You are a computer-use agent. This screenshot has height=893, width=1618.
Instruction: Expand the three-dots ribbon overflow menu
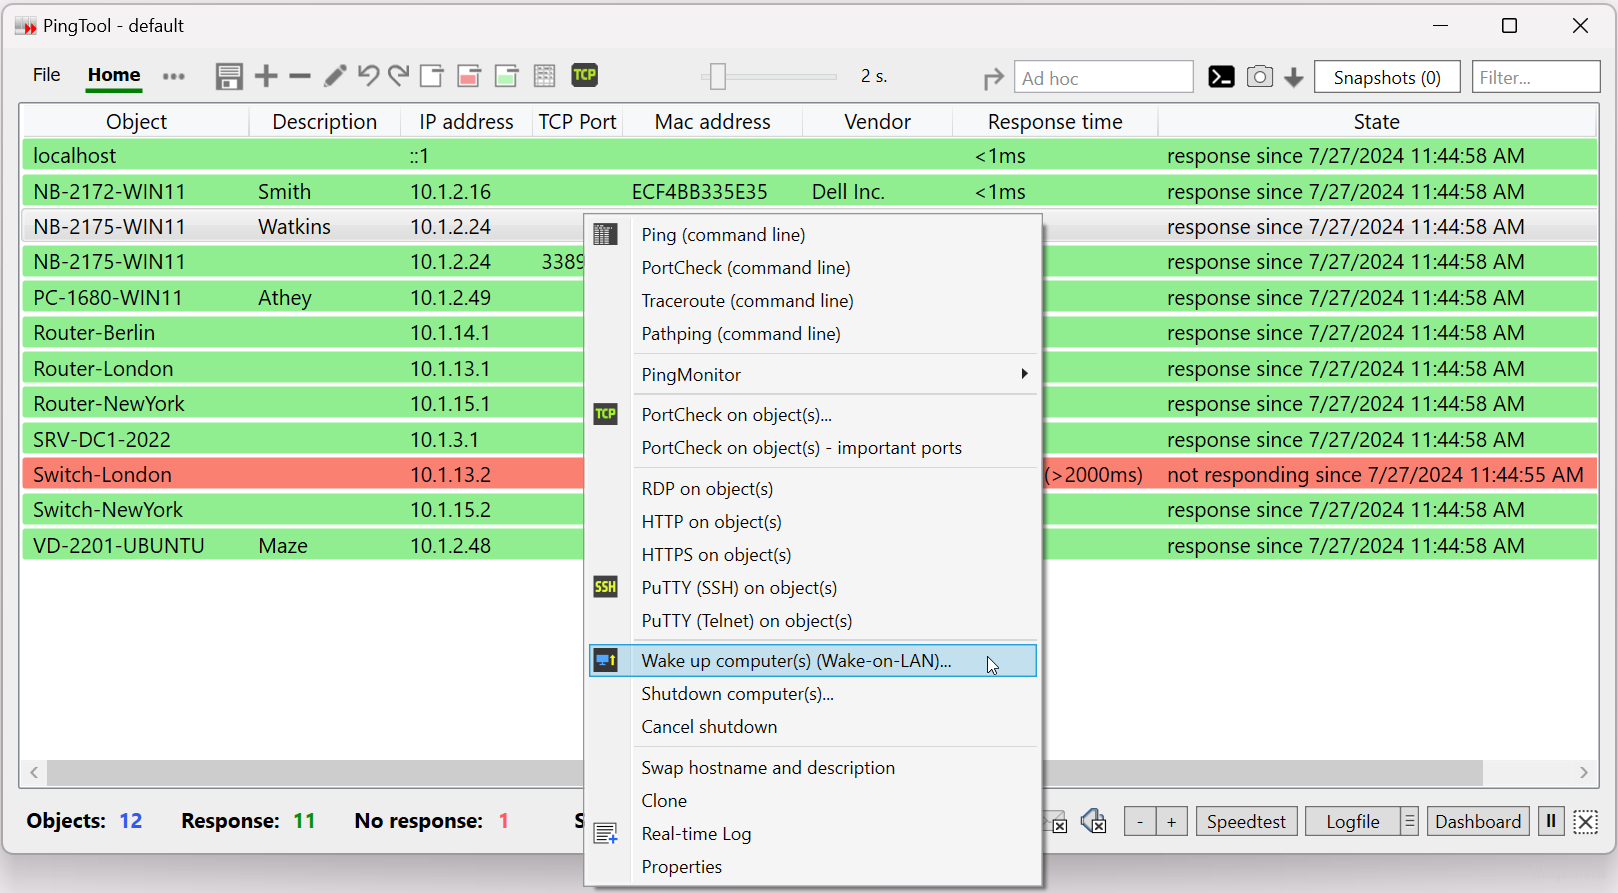click(x=173, y=76)
